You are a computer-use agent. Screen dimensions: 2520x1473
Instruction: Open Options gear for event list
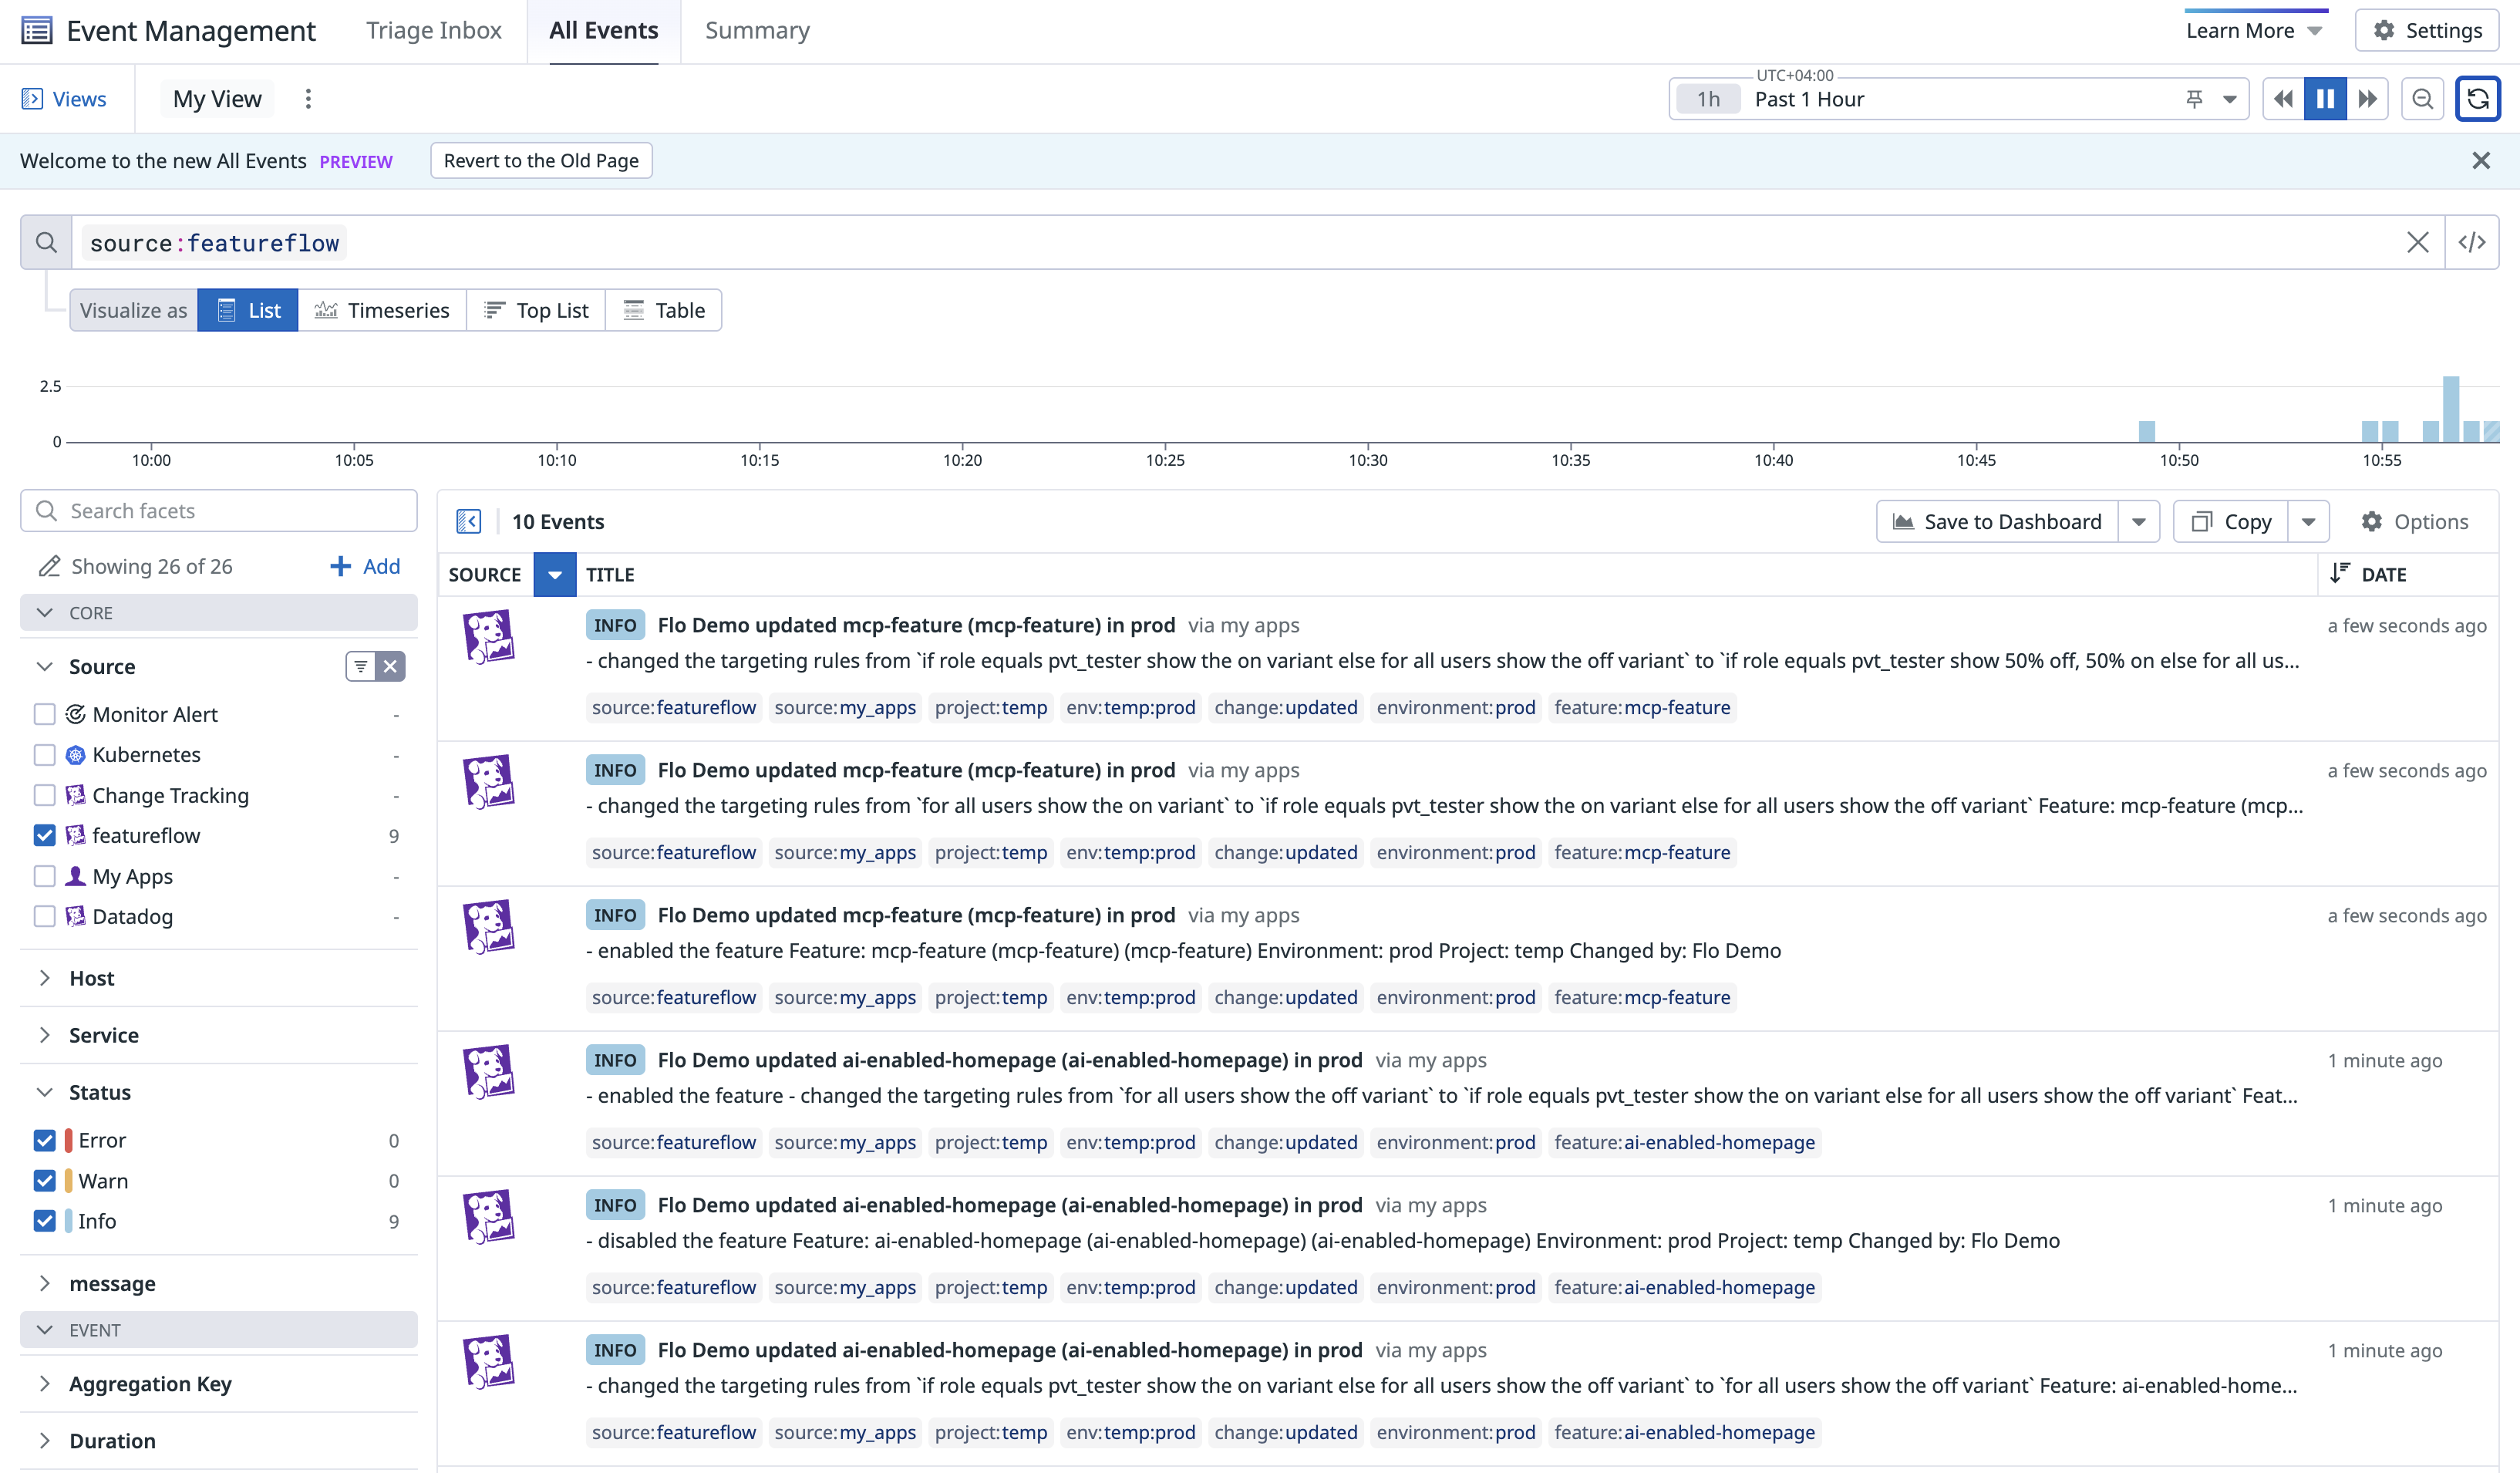pyautogui.click(x=2415, y=521)
